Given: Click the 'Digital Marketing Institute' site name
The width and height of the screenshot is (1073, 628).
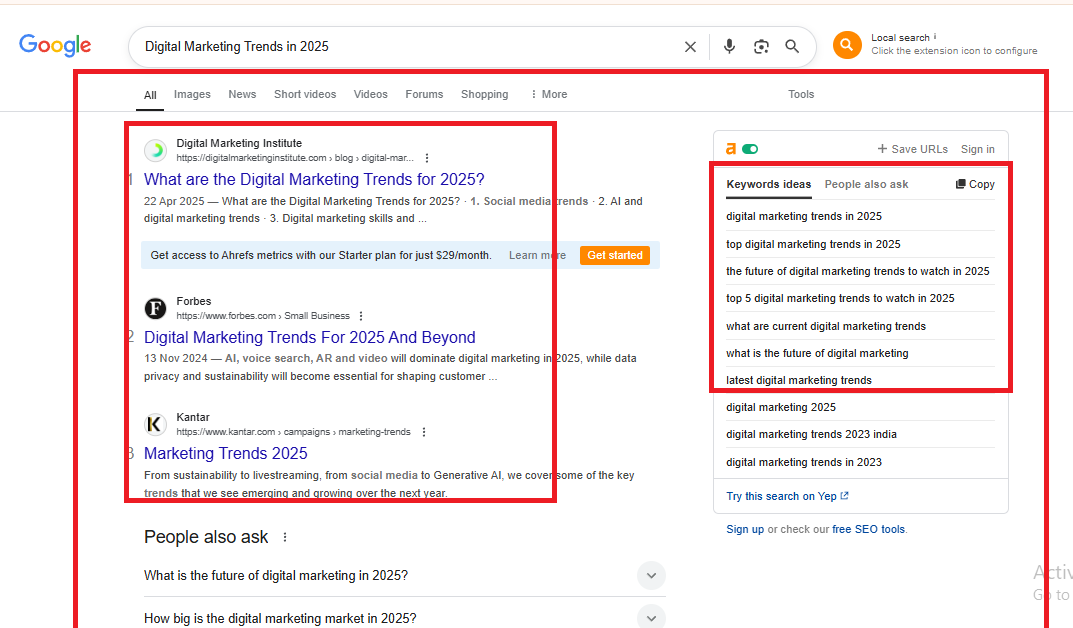Looking at the screenshot, I should [x=239, y=143].
